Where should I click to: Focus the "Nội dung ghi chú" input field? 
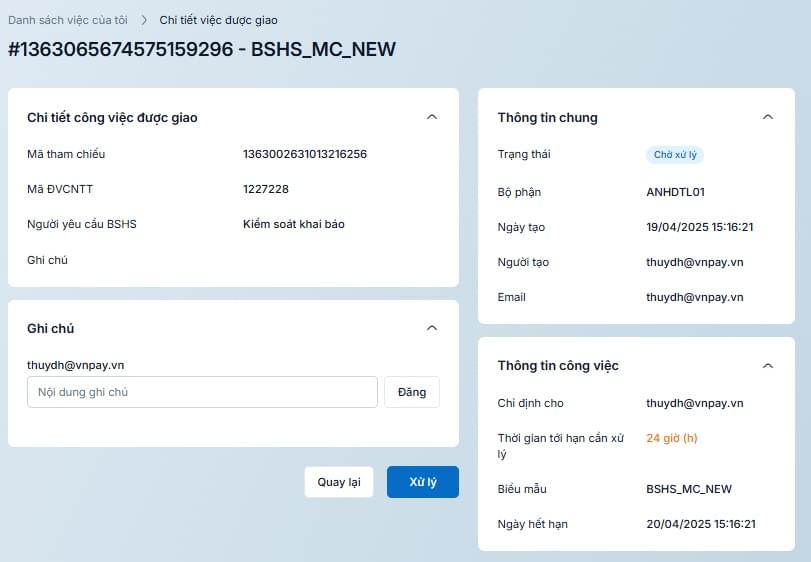(x=202, y=392)
